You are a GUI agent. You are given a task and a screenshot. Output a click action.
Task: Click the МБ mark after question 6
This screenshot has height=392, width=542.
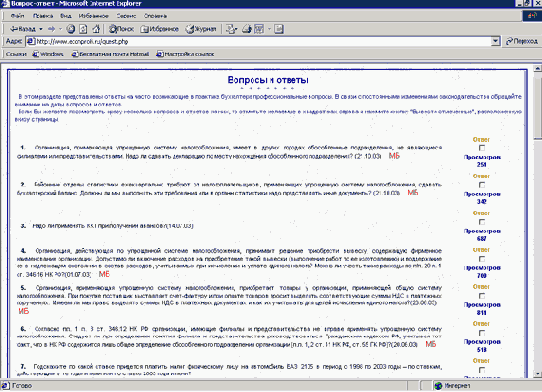click(431, 344)
